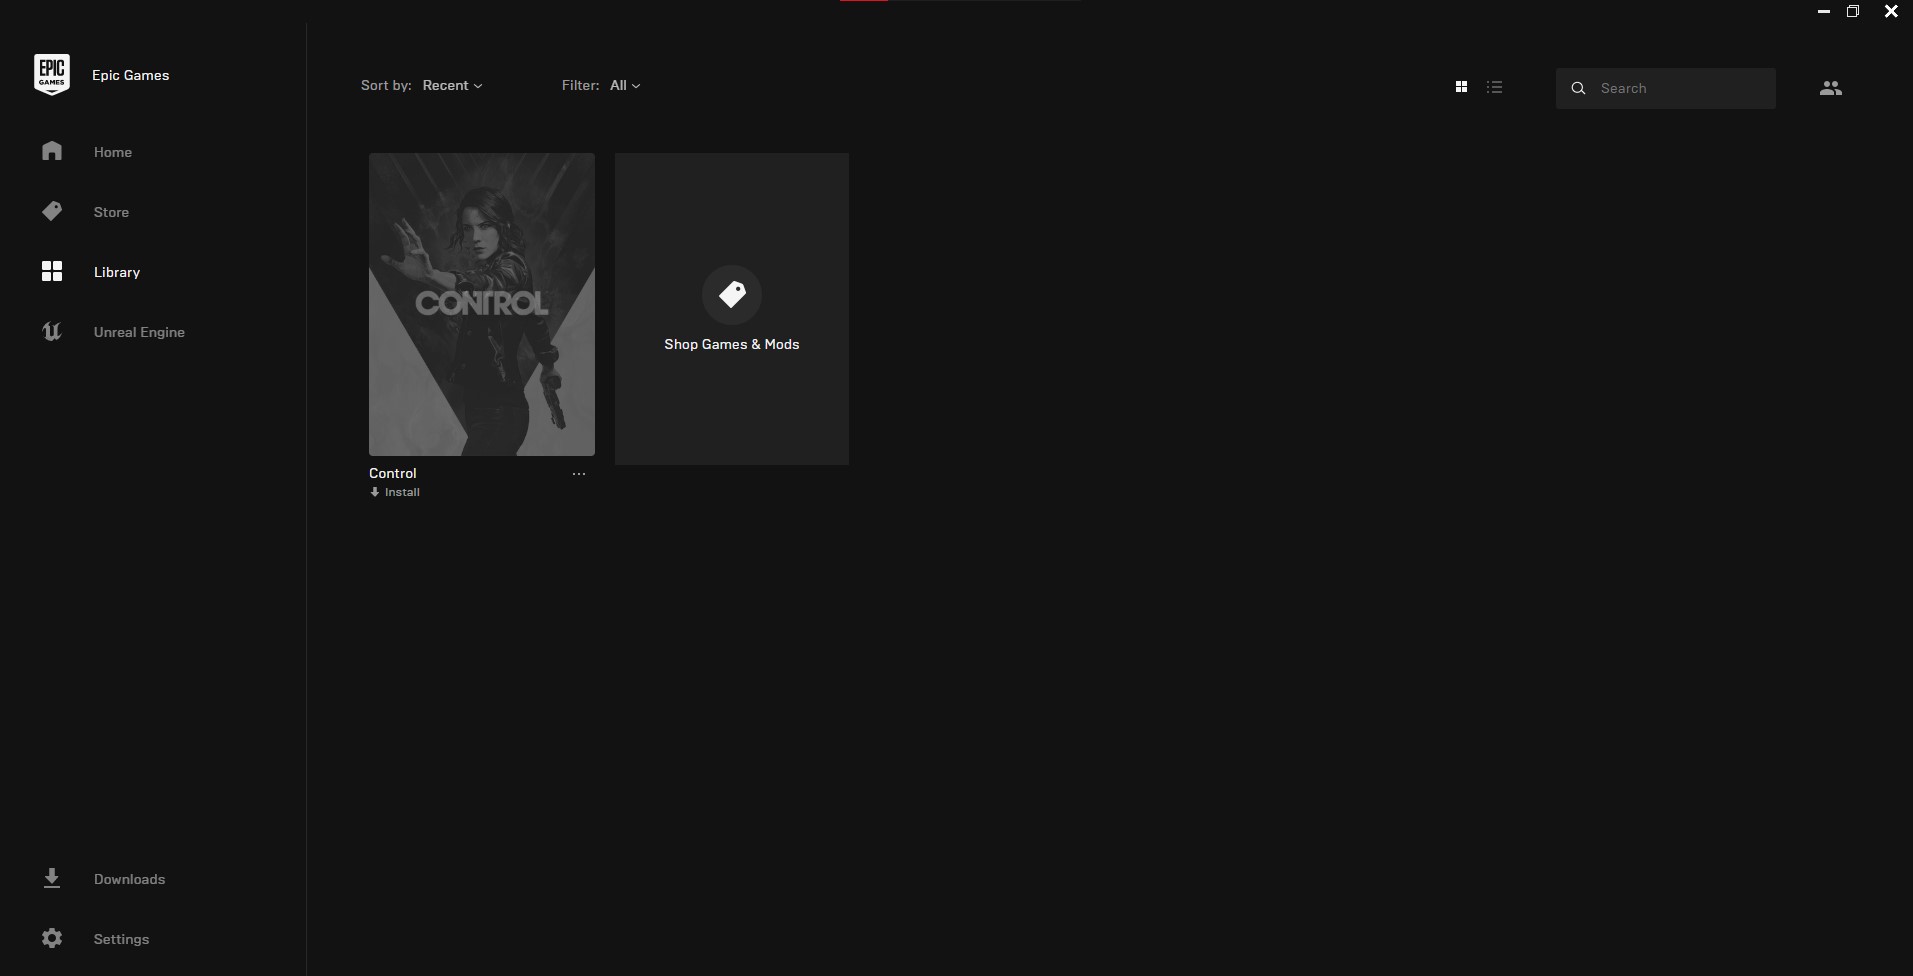Viewport: 1913px width, 976px height.
Task: Minimize the launcher window
Action: [x=1823, y=11]
